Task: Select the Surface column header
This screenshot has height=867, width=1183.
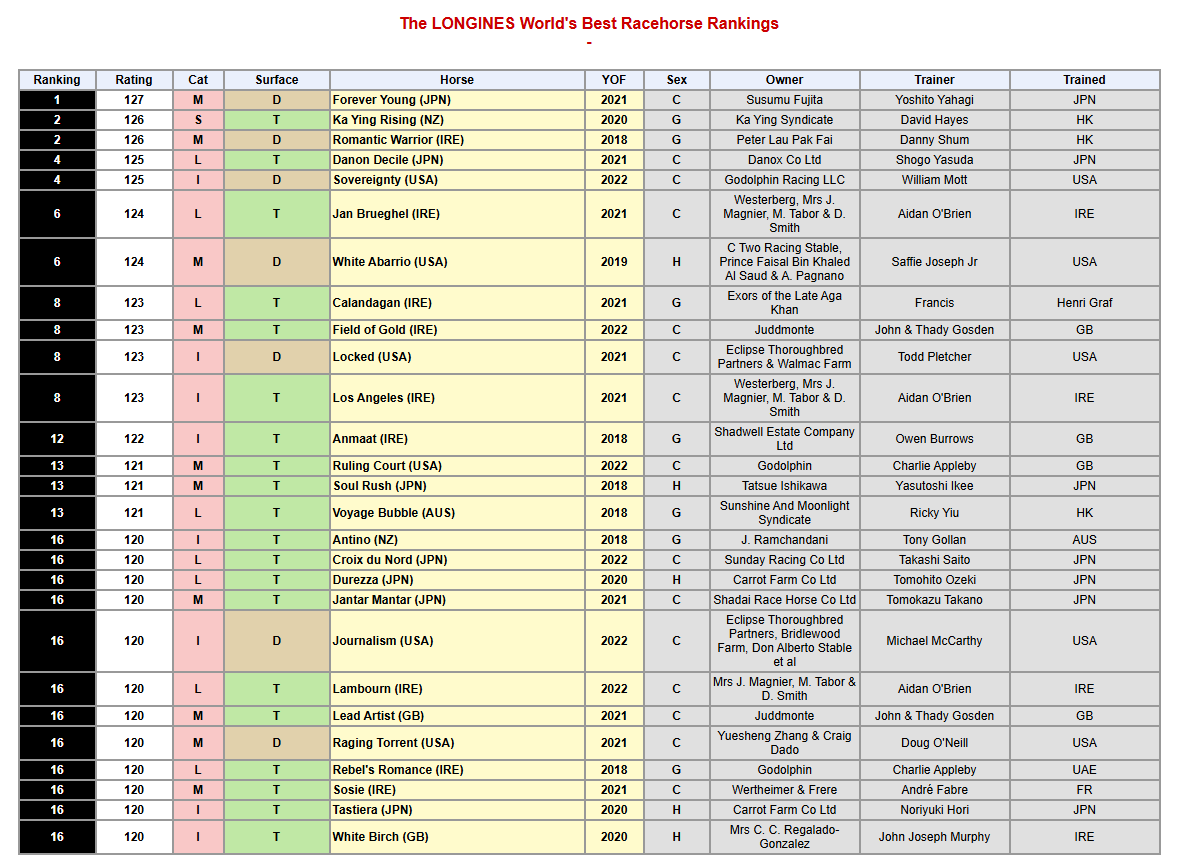Action: [277, 80]
